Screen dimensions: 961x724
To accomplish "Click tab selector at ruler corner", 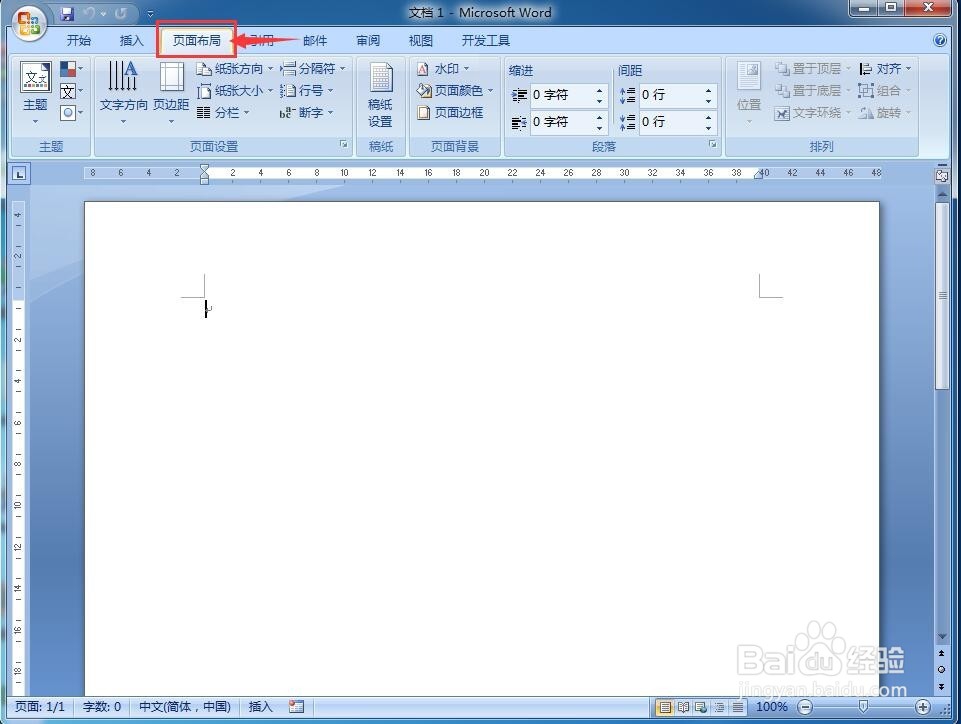I will [x=20, y=174].
